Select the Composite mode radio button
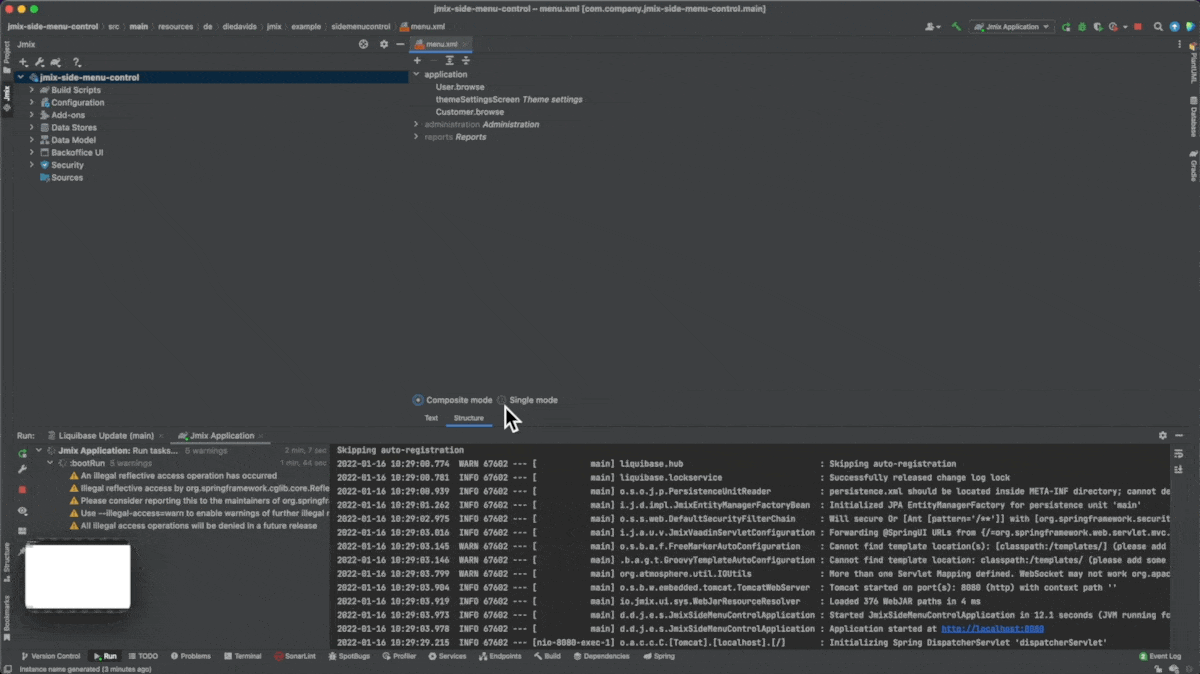The image size is (1200, 674). click(x=418, y=400)
